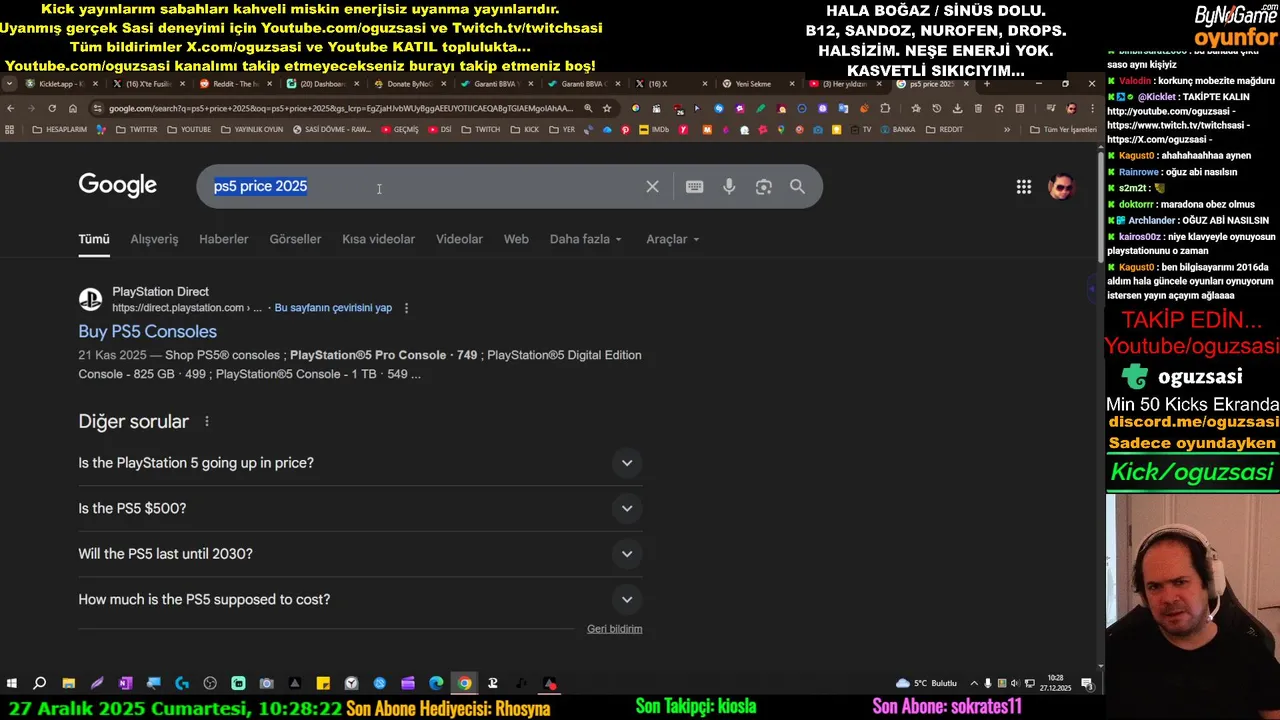The height and width of the screenshot is (720, 1280).
Task: Switch to 'Görseller' results tab
Action: coord(295,239)
